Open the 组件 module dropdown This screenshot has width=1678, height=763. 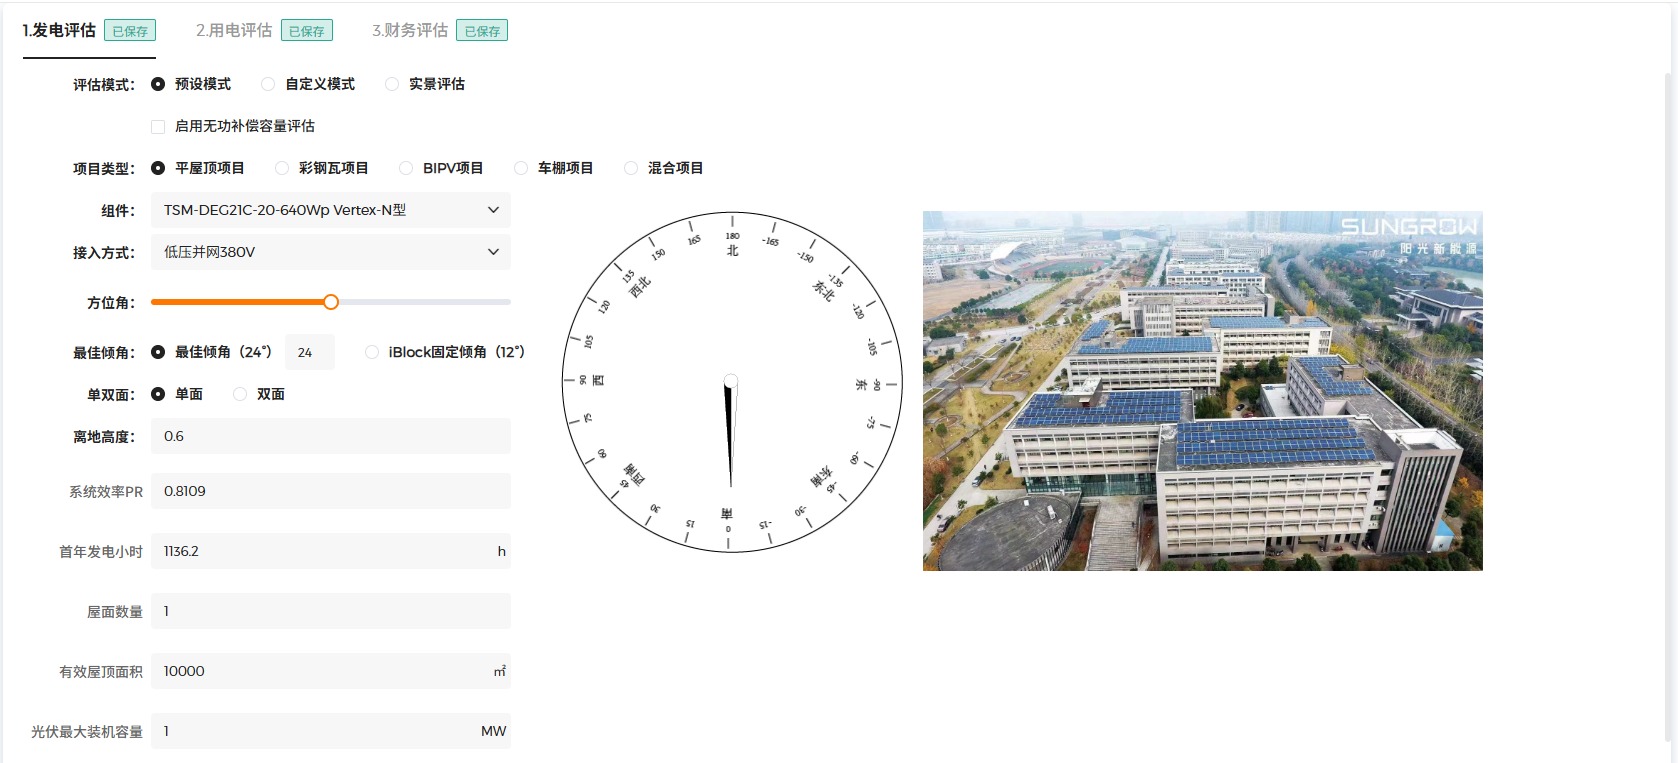pyautogui.click(x=331, y=210)
